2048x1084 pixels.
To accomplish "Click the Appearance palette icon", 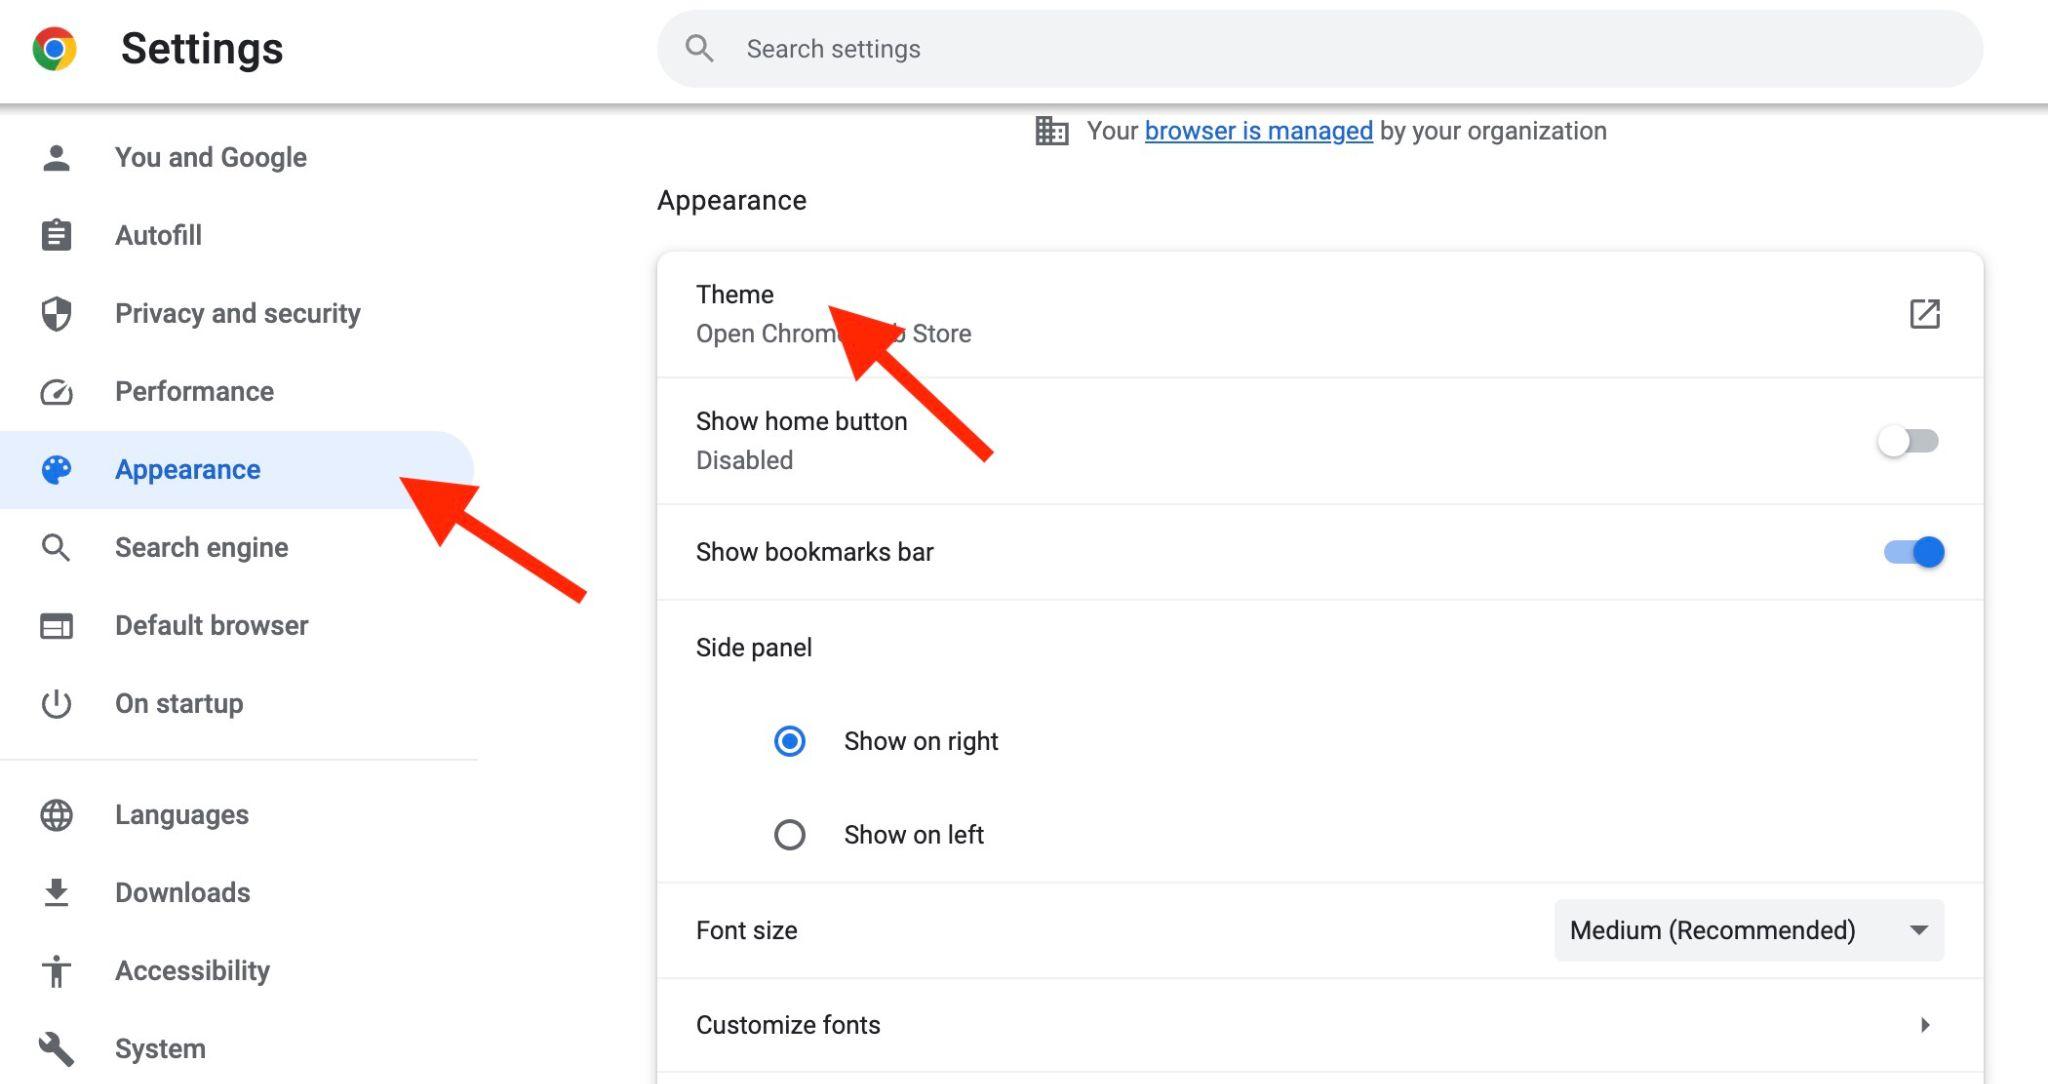I will pyautogui.click(x=56, y=469).
